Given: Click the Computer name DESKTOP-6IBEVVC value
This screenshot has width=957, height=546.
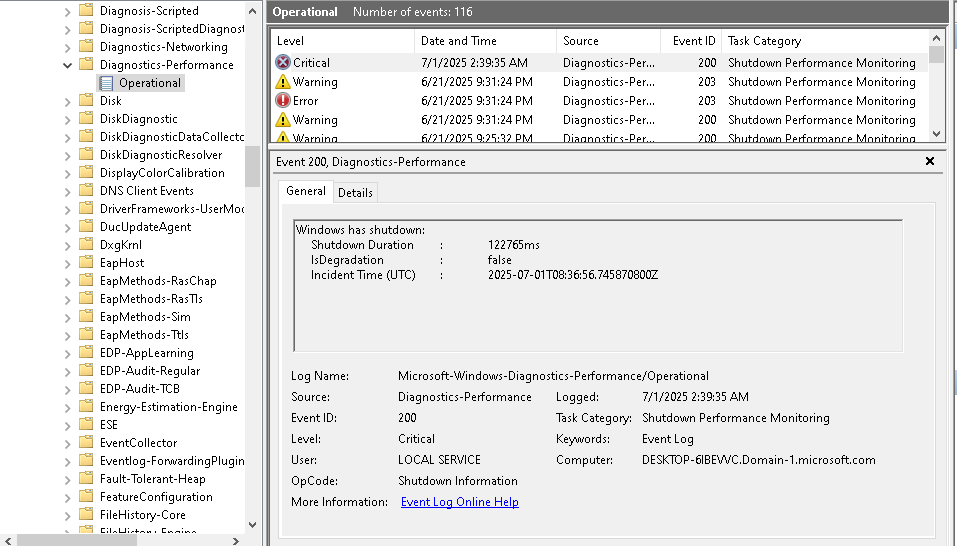Looking at the screenshot, I should [x=759, y=460].
